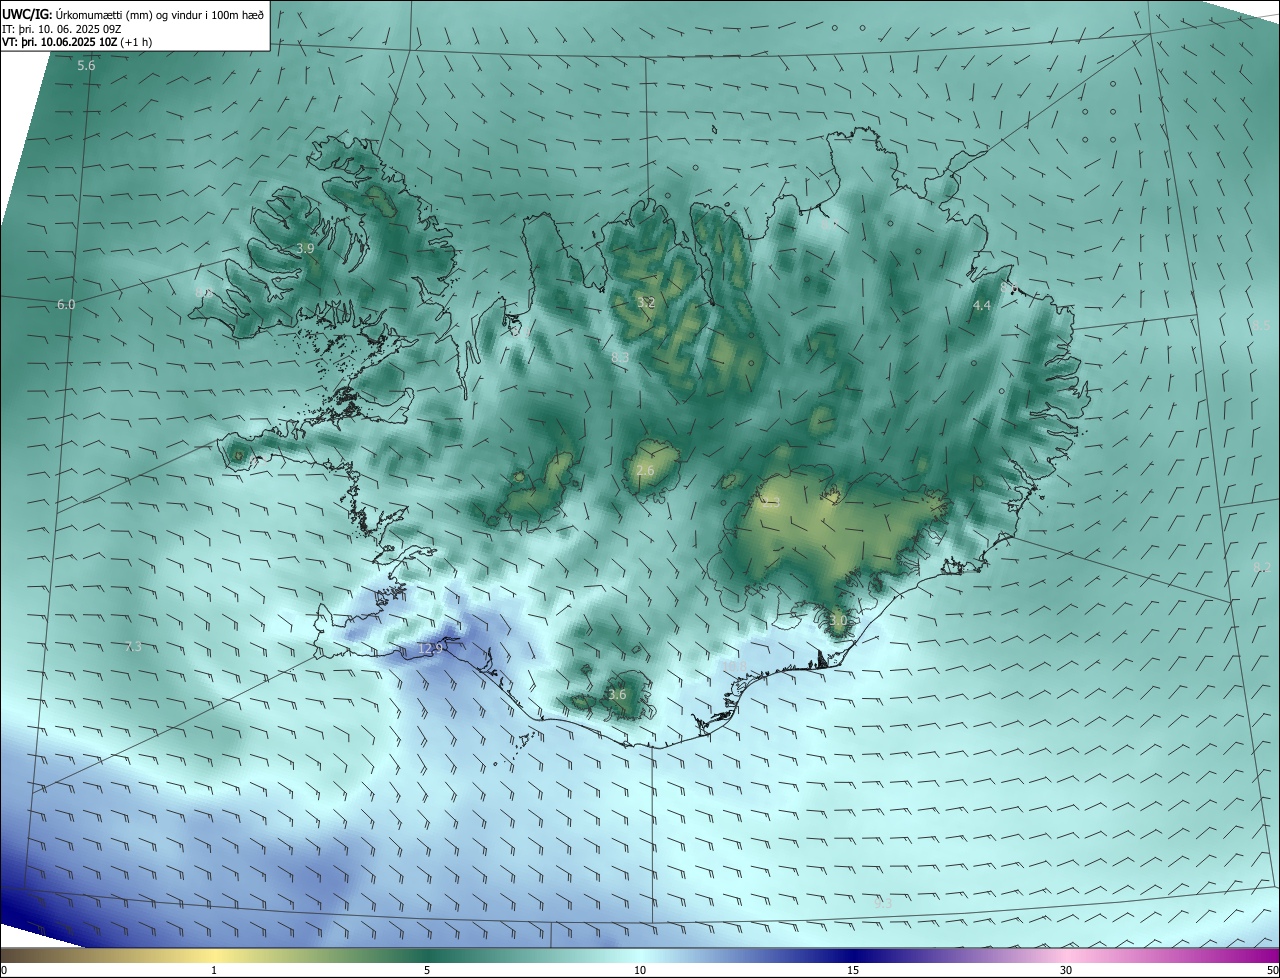
Task: Click the 7.3 value label over the sea
Action: tap(133, 646)
